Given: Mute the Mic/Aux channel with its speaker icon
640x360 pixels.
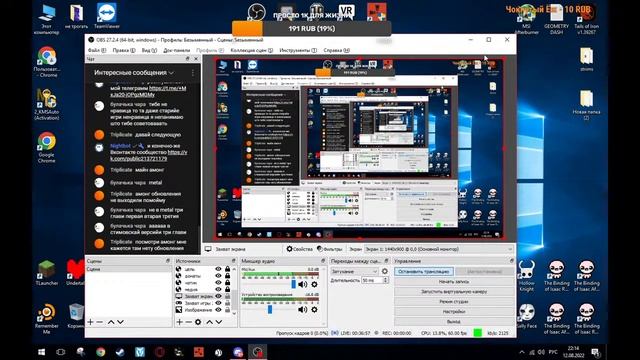Looking at the screenshot, I should (302, 284).
